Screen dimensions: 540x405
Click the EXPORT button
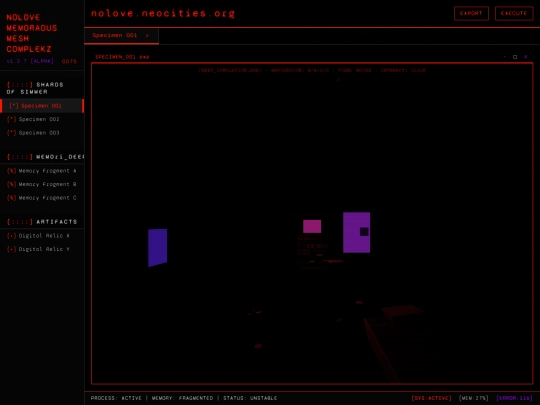[471, 13]
